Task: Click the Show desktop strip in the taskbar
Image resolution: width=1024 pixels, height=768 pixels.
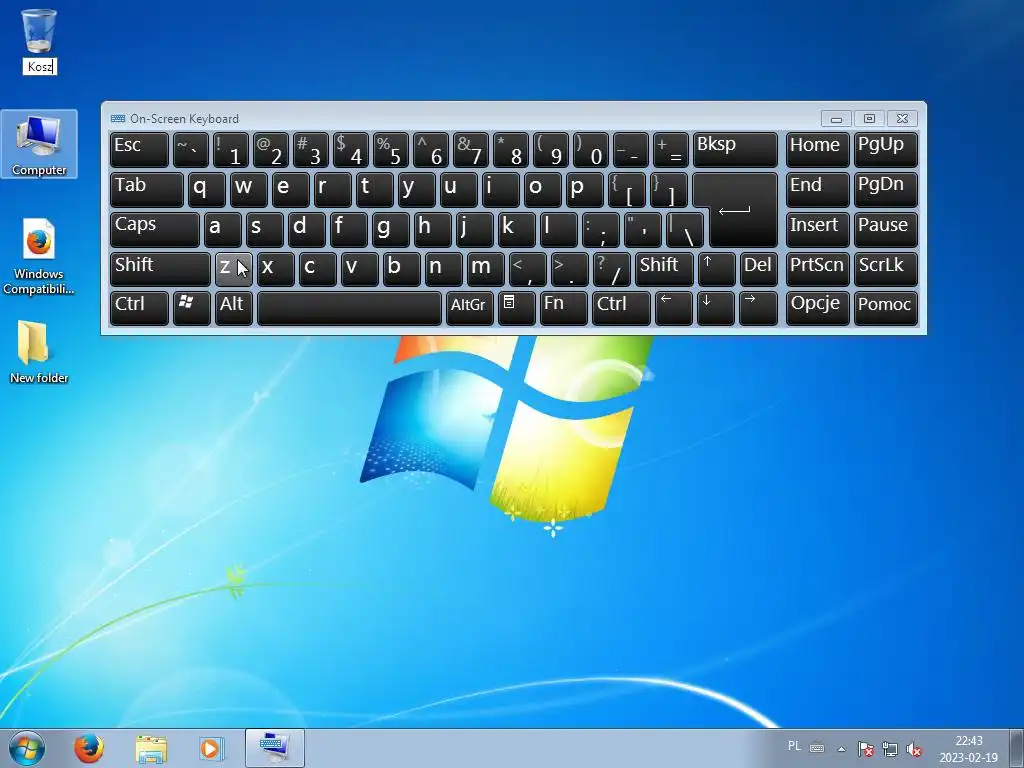Action: click(x=1016, y=748)
